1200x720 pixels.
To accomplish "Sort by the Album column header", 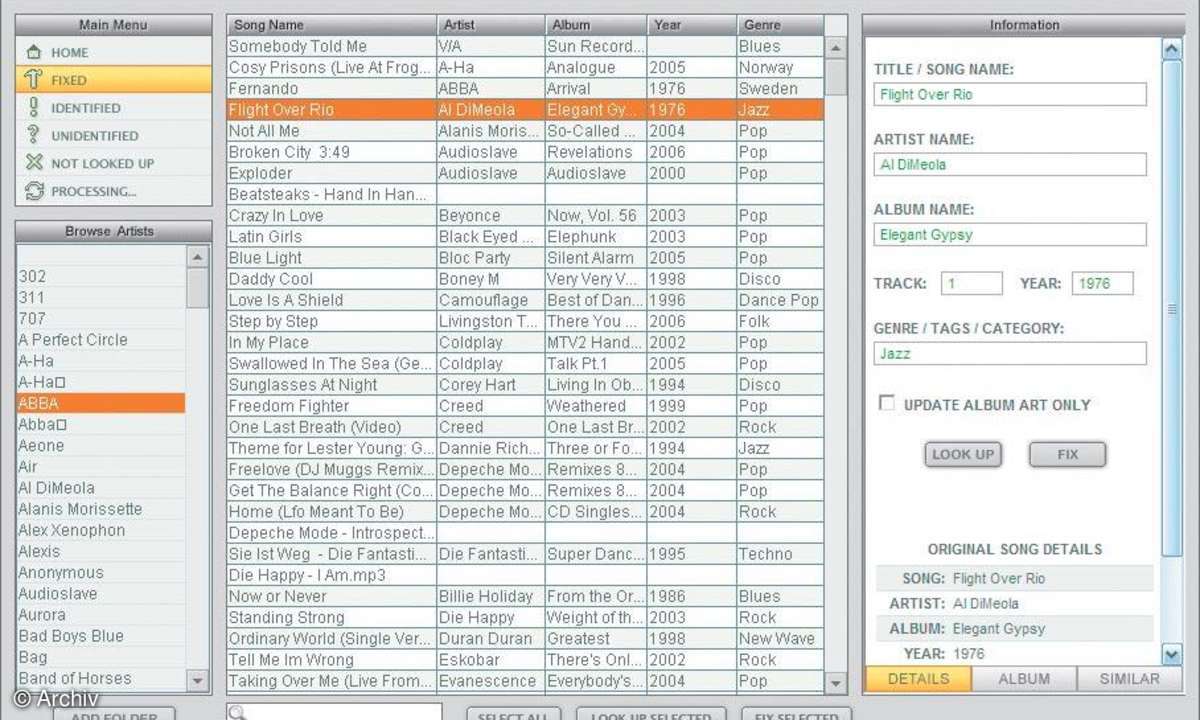I will coord(597,24).
